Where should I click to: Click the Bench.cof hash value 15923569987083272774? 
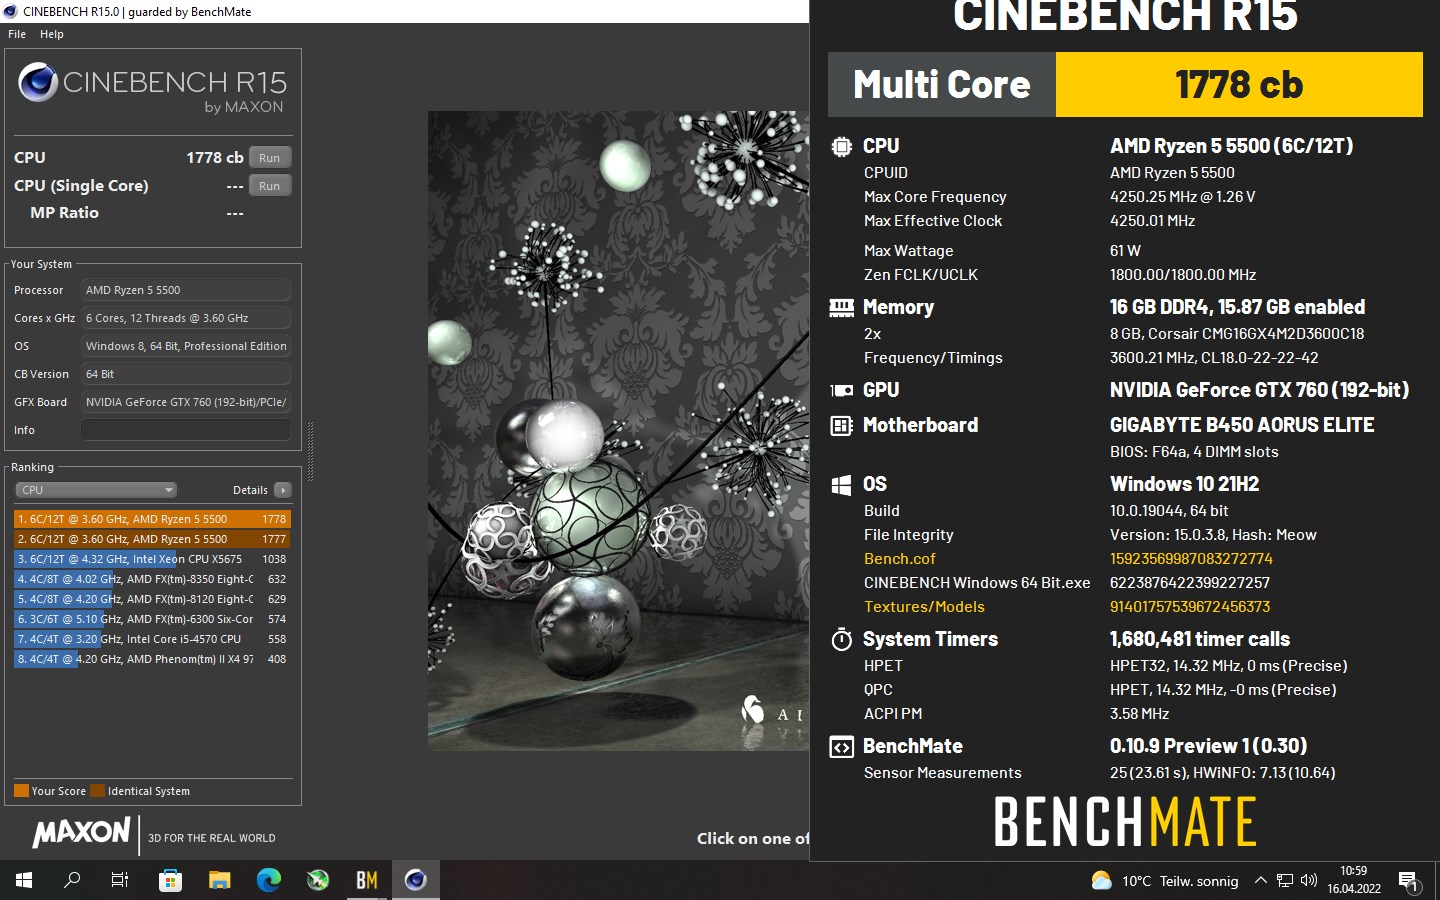click(x=1191, y=559)
